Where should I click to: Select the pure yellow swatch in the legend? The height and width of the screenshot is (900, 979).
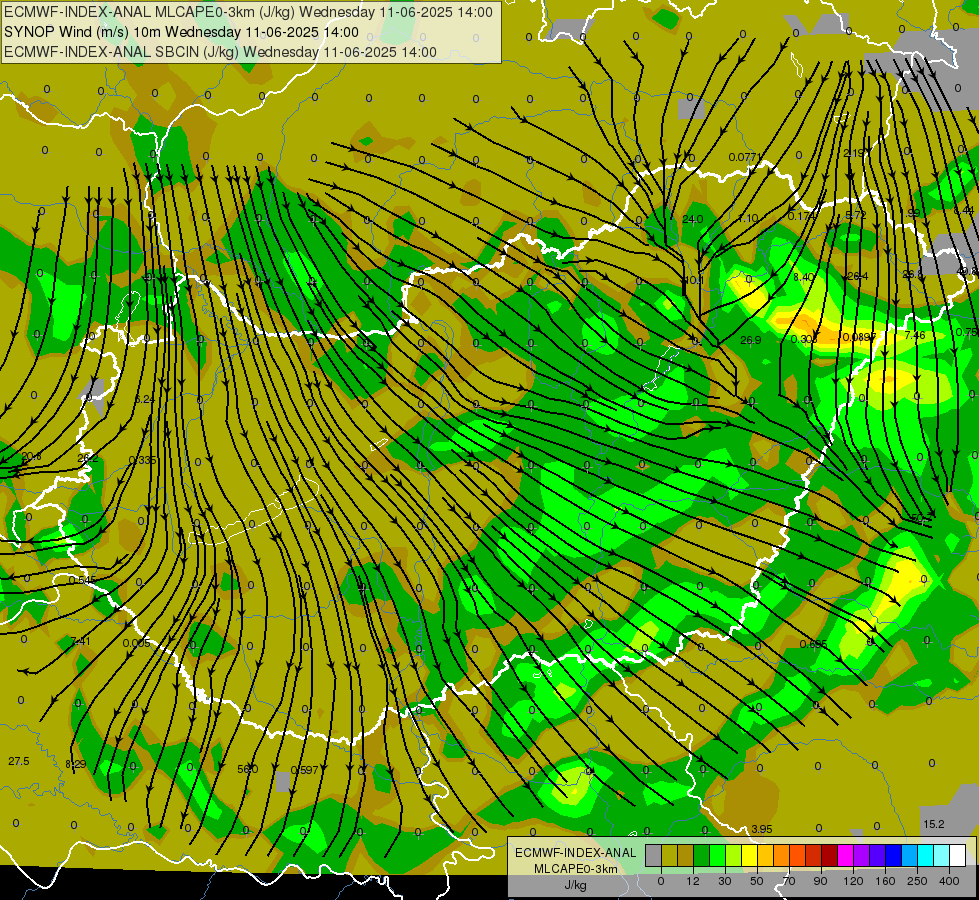tap(749, 855)
